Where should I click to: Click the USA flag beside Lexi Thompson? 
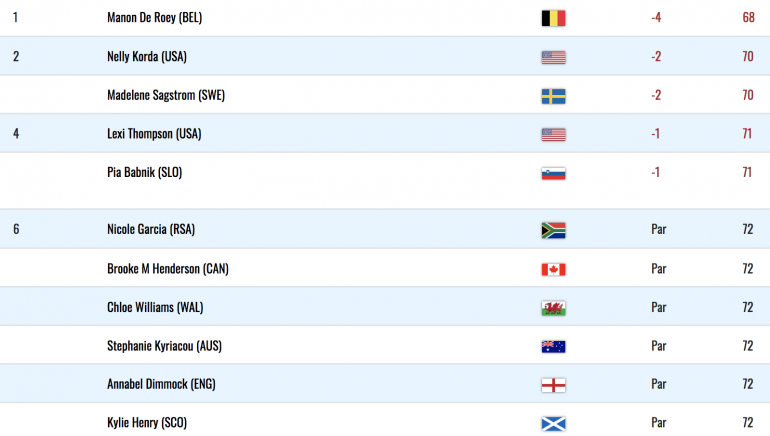click(553, 134)
